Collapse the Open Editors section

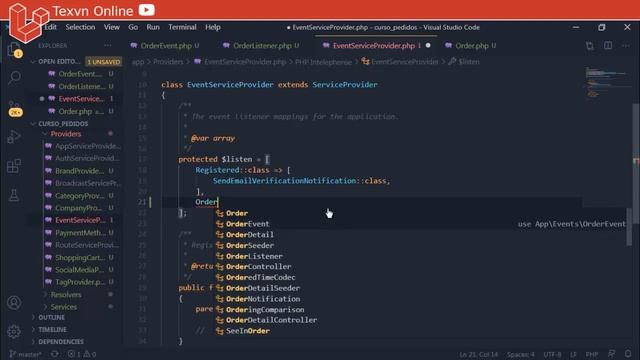click(59, 62)
